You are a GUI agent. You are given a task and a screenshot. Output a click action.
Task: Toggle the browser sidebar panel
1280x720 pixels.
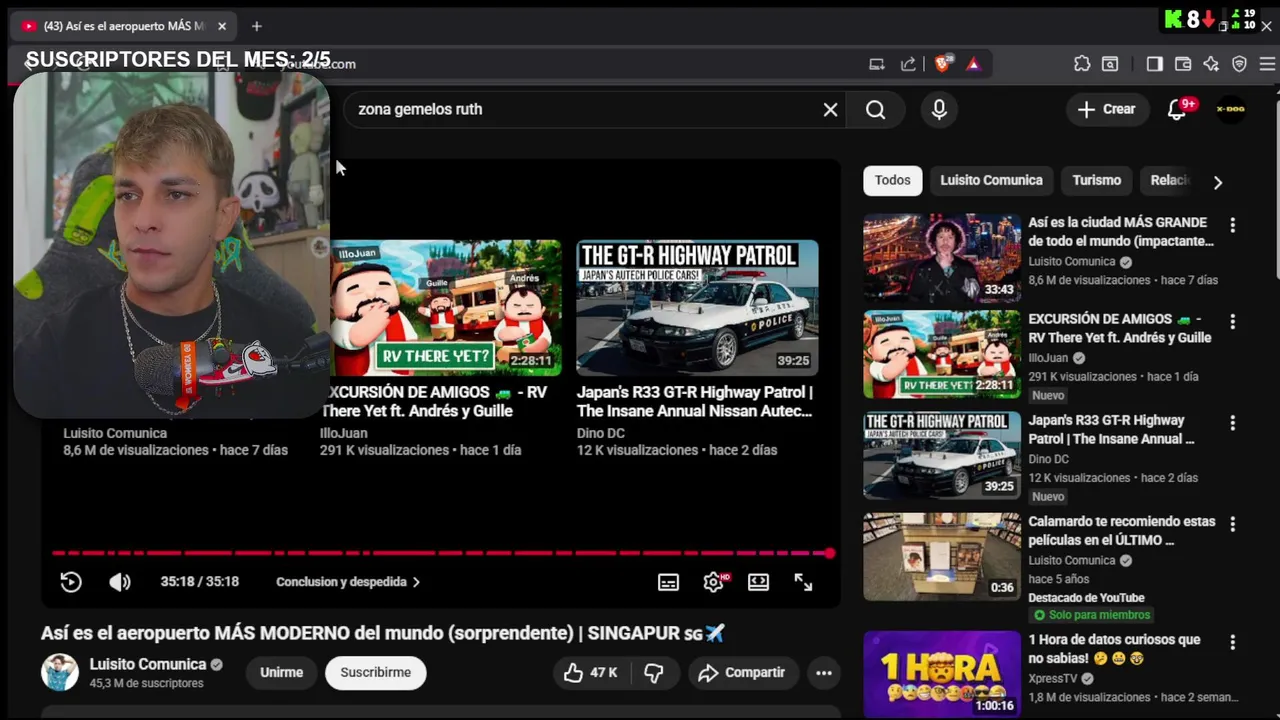[1154, 64]
